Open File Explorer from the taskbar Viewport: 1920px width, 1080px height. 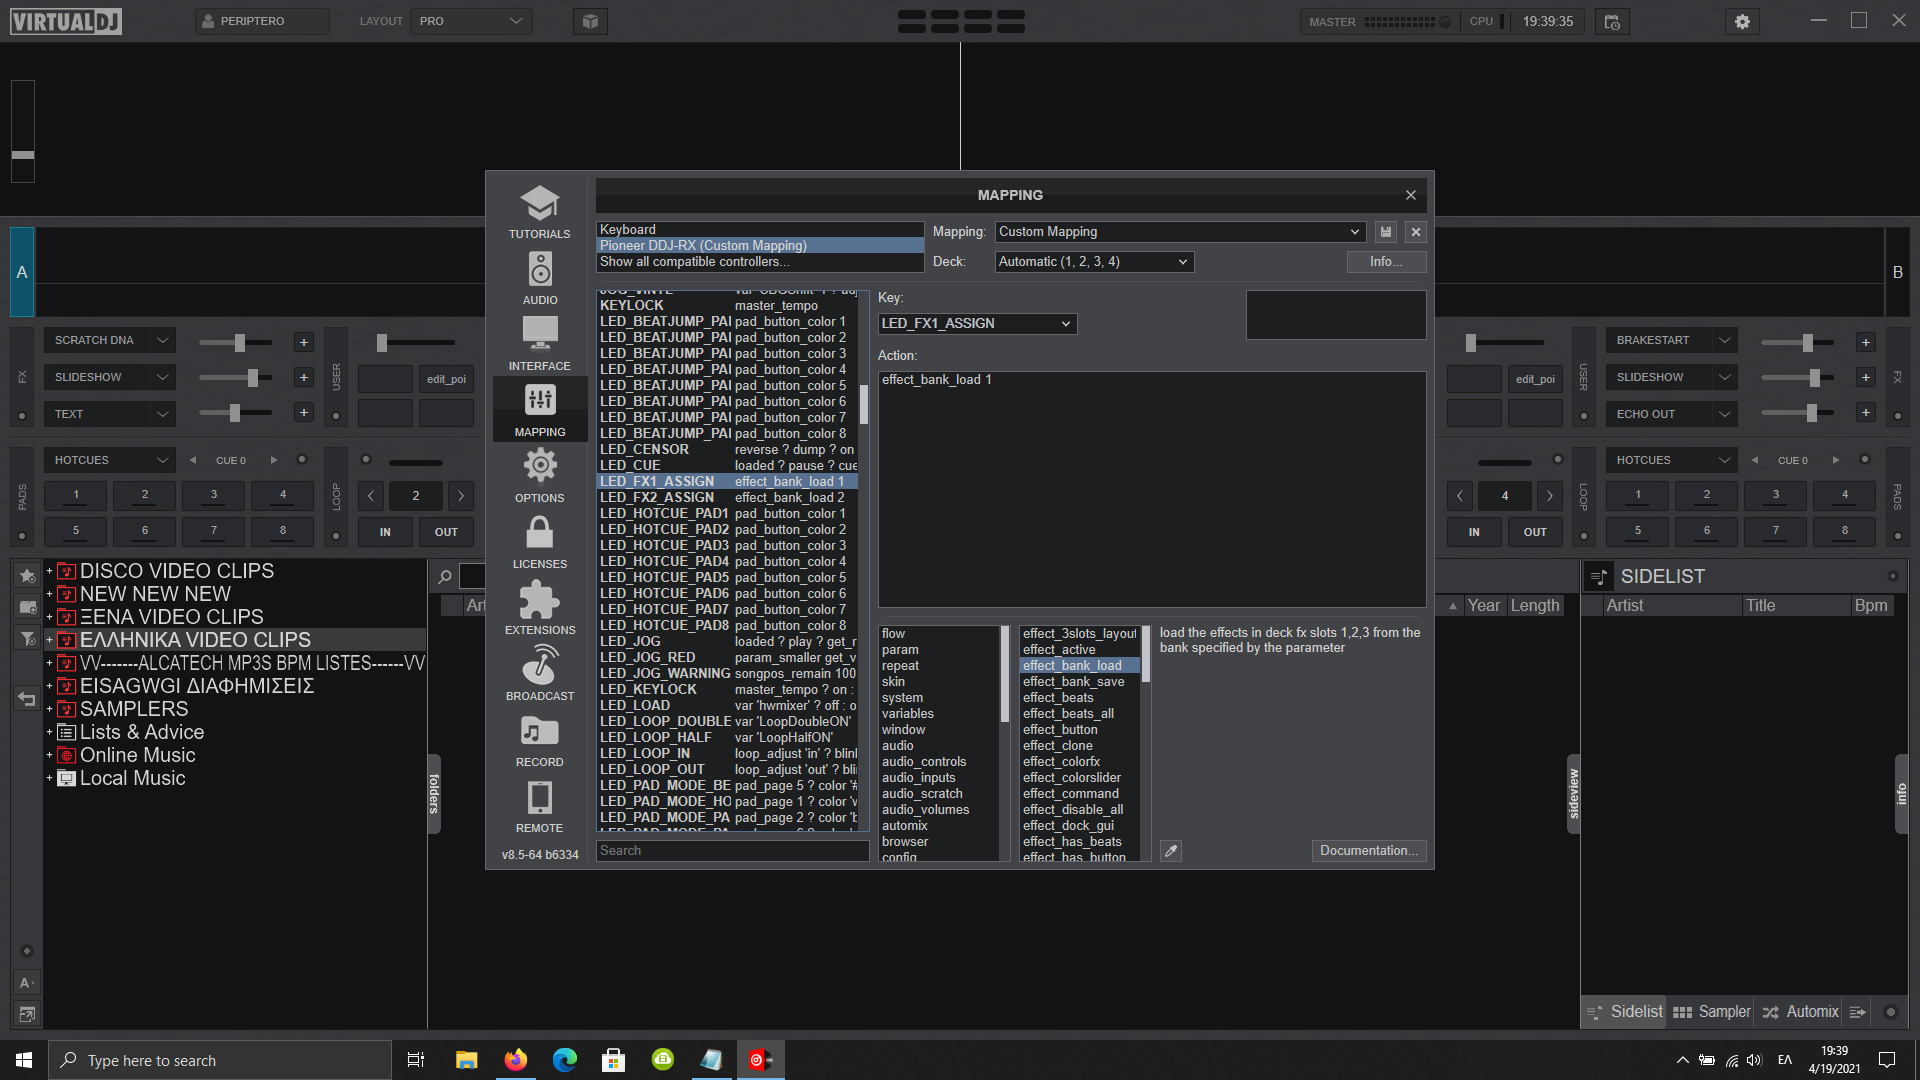(467, 1060)
